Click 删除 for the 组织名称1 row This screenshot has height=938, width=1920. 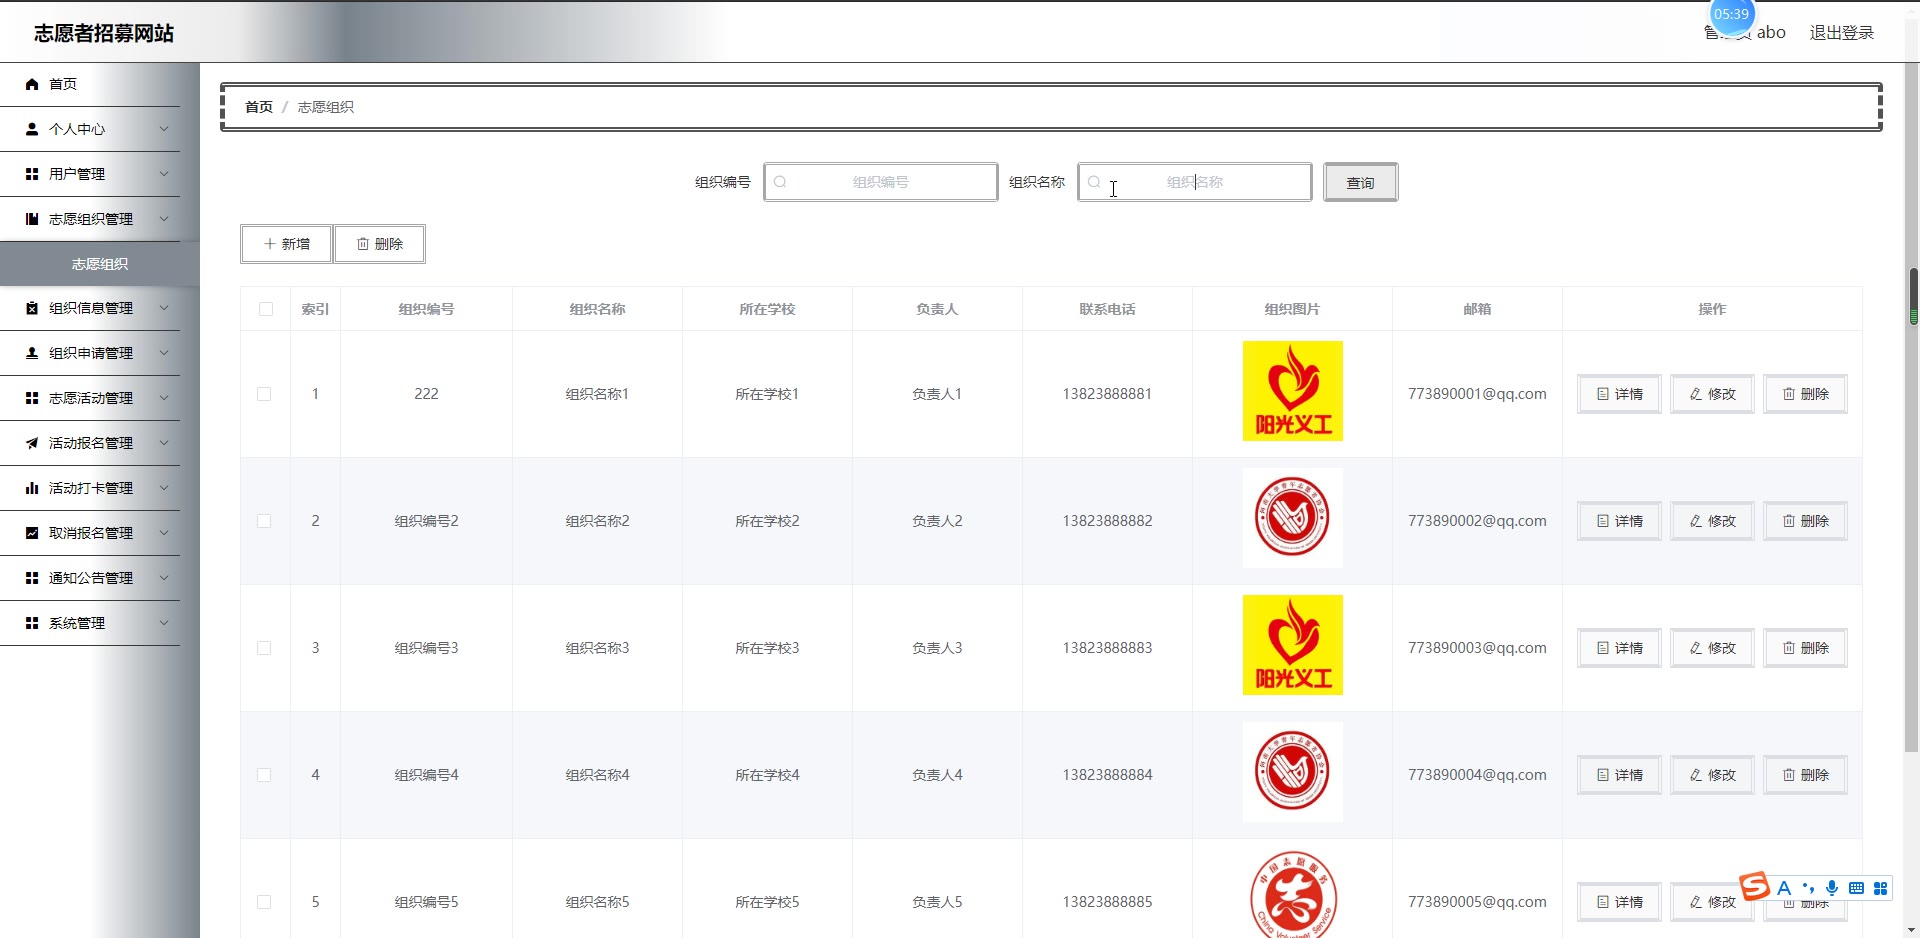pyautogui.click(x=1805, y=394)
